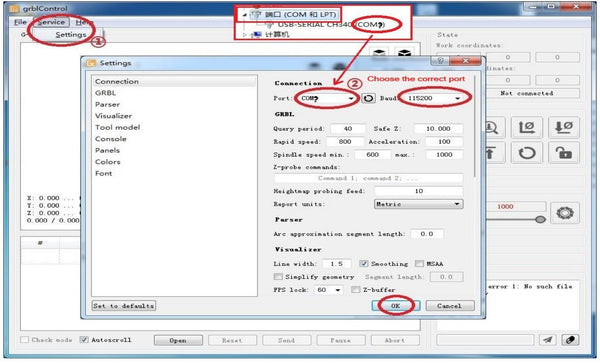The width and height of the screenshot is (600, 363).
Task: Choose Settings from the Service menu
Action: [x=71, y=35]
